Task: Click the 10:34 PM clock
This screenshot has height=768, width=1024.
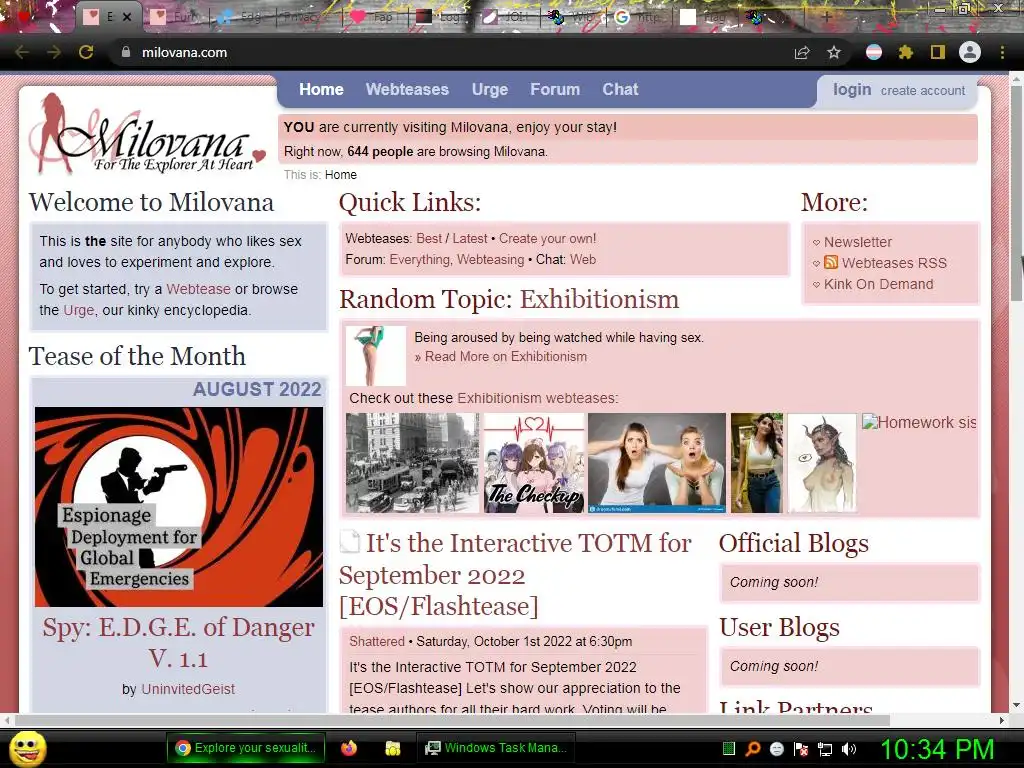Action: point(938,749)
